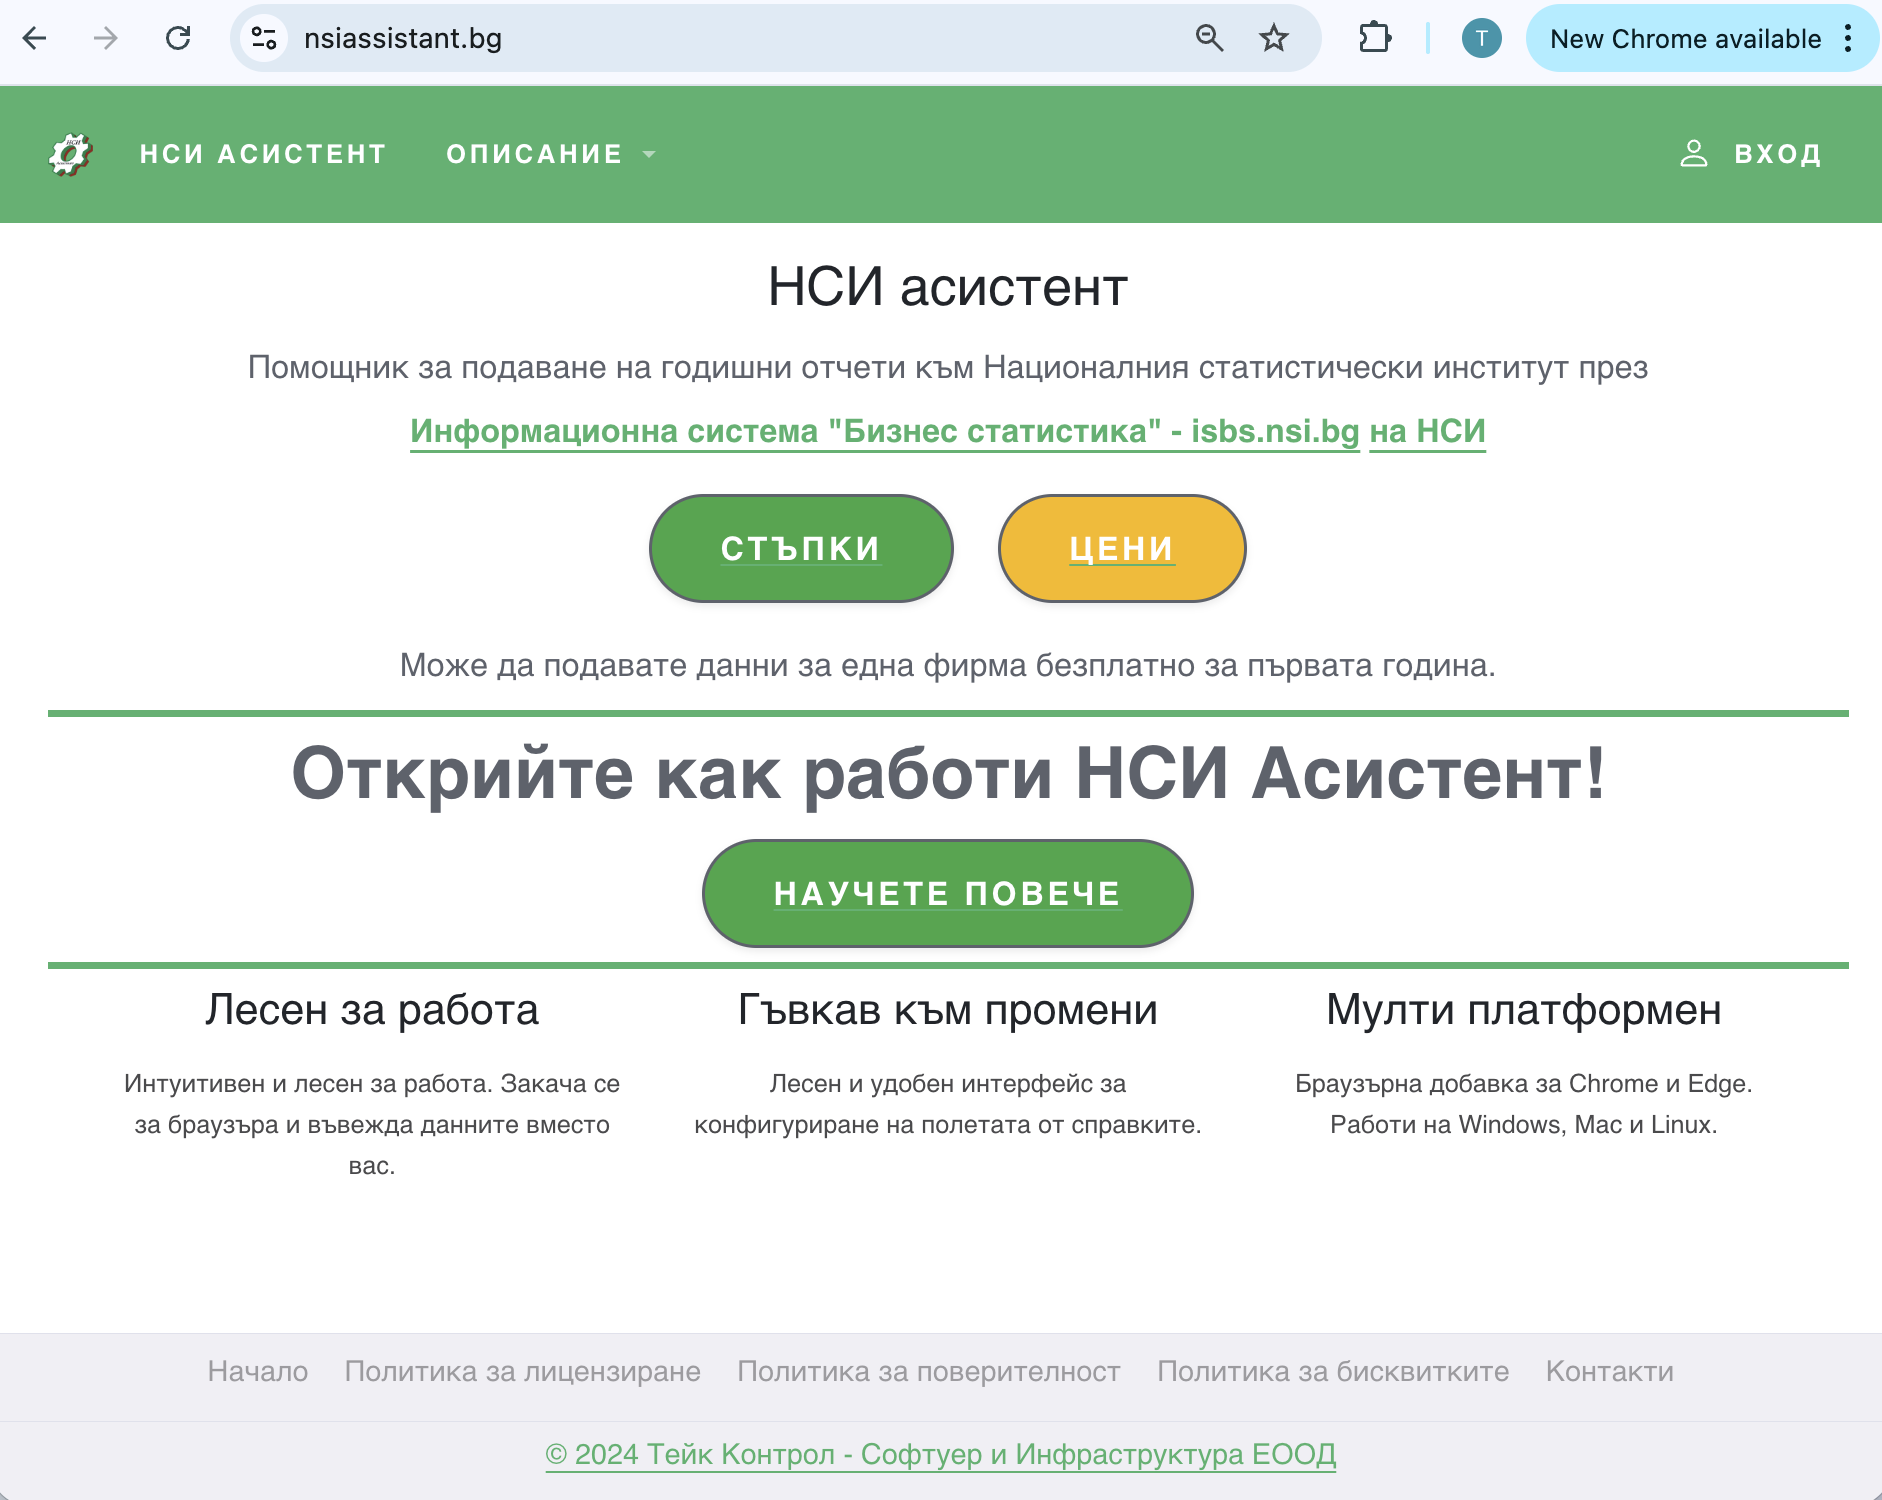Click the forward navigation arrow
Image resolution: width=1882 pixels, height=1500 pixels.
(x=104, y=39)
